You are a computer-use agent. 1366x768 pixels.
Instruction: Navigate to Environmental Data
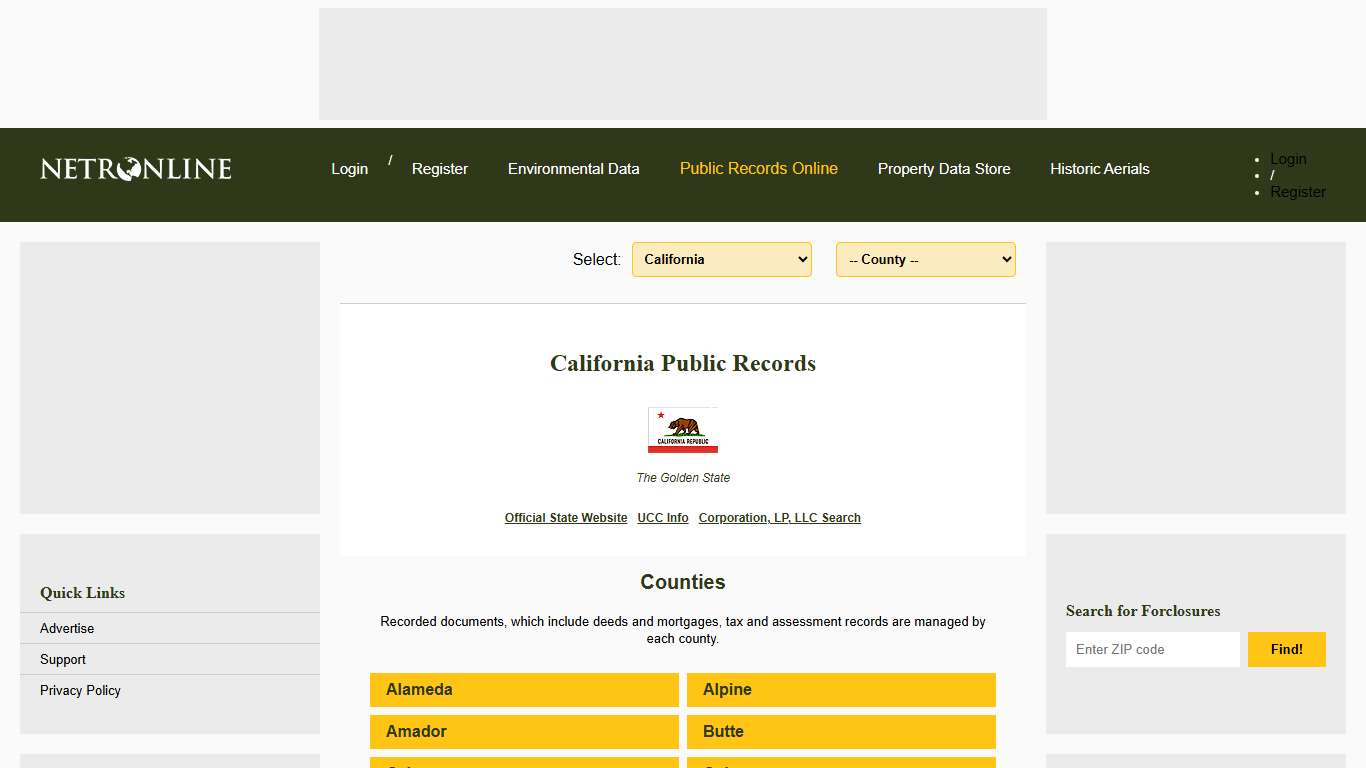click(574, 169)
